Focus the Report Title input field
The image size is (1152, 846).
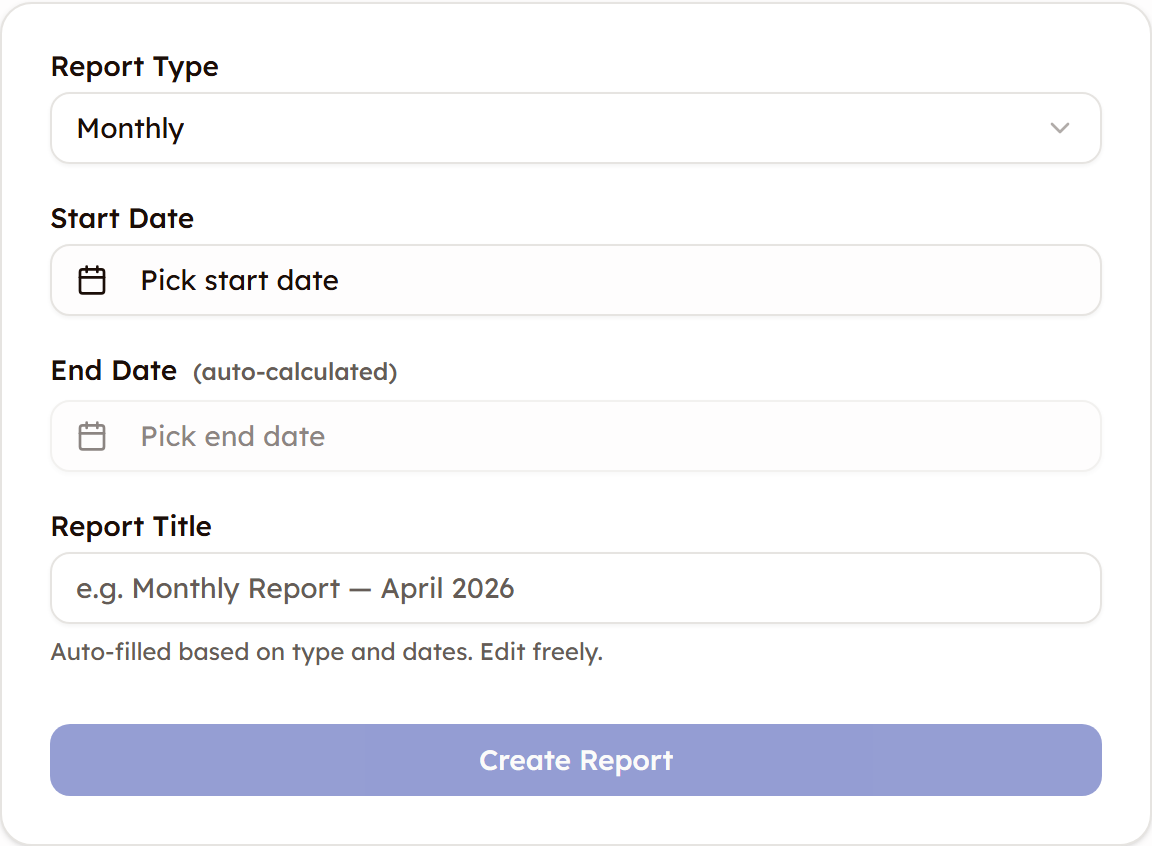(575, 588)
